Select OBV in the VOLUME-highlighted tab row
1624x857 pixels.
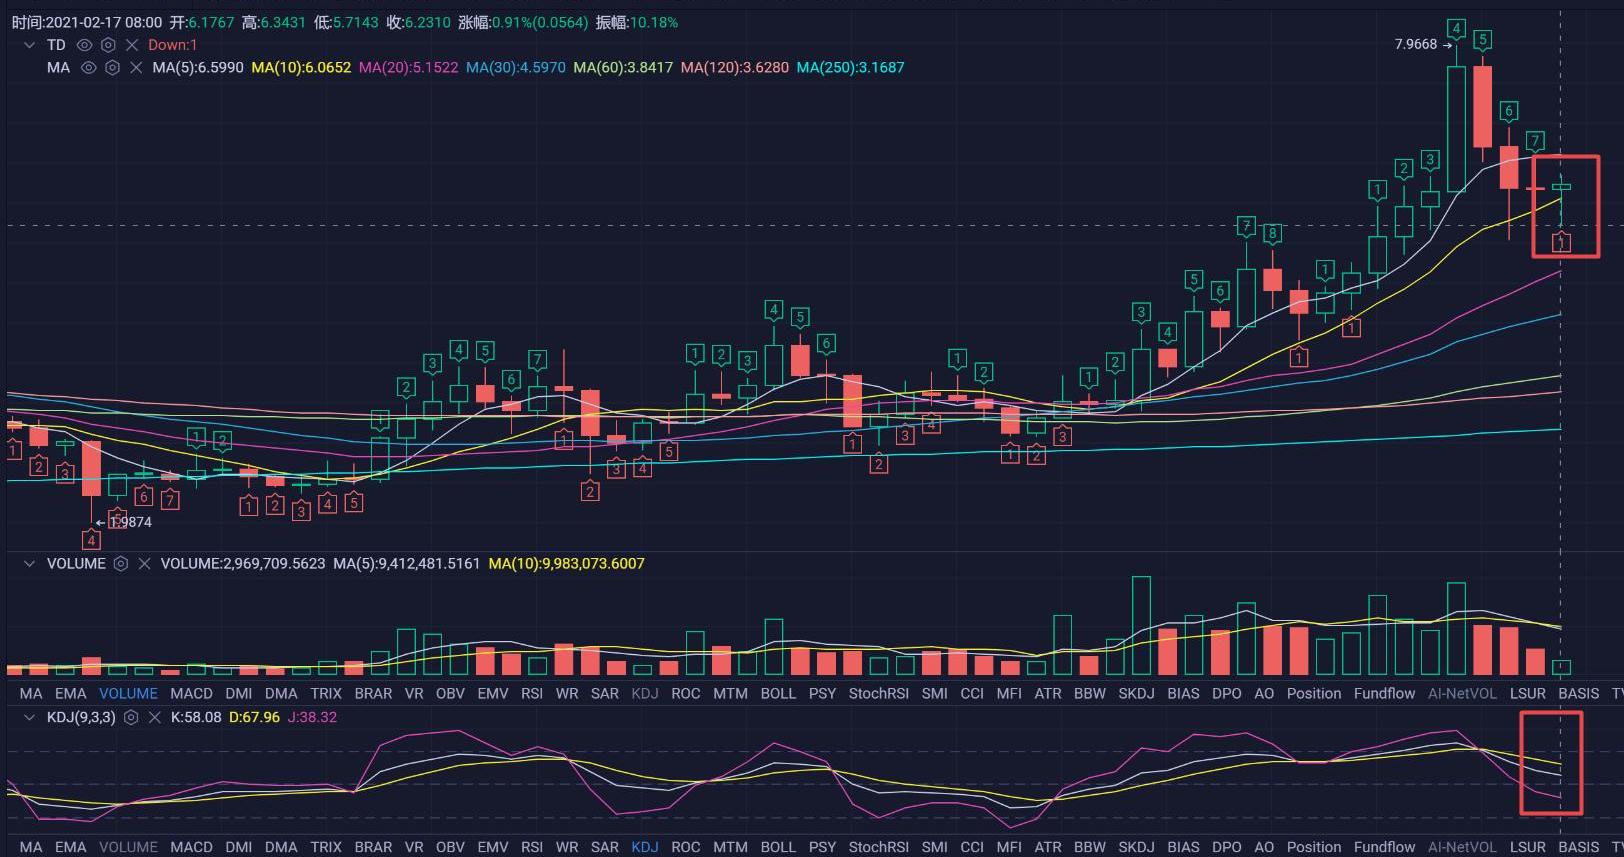[x=450, y=693]
